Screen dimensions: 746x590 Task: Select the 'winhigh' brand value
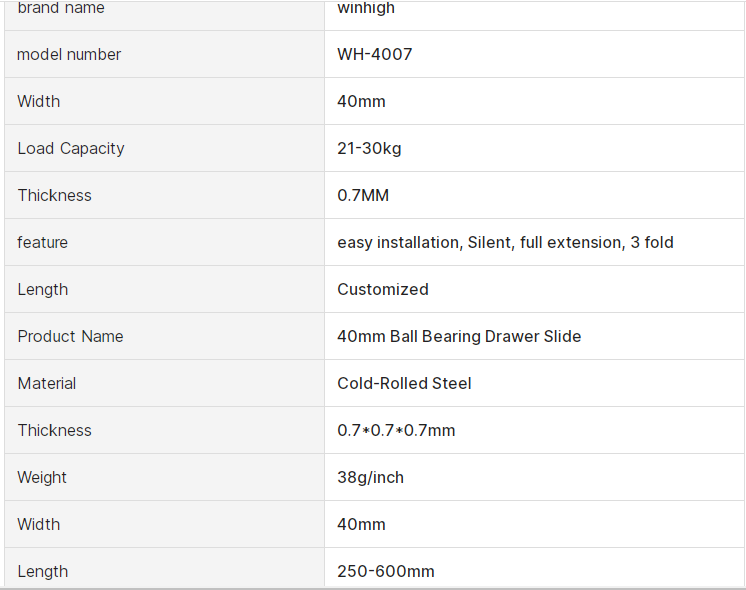tap(366, 9)
